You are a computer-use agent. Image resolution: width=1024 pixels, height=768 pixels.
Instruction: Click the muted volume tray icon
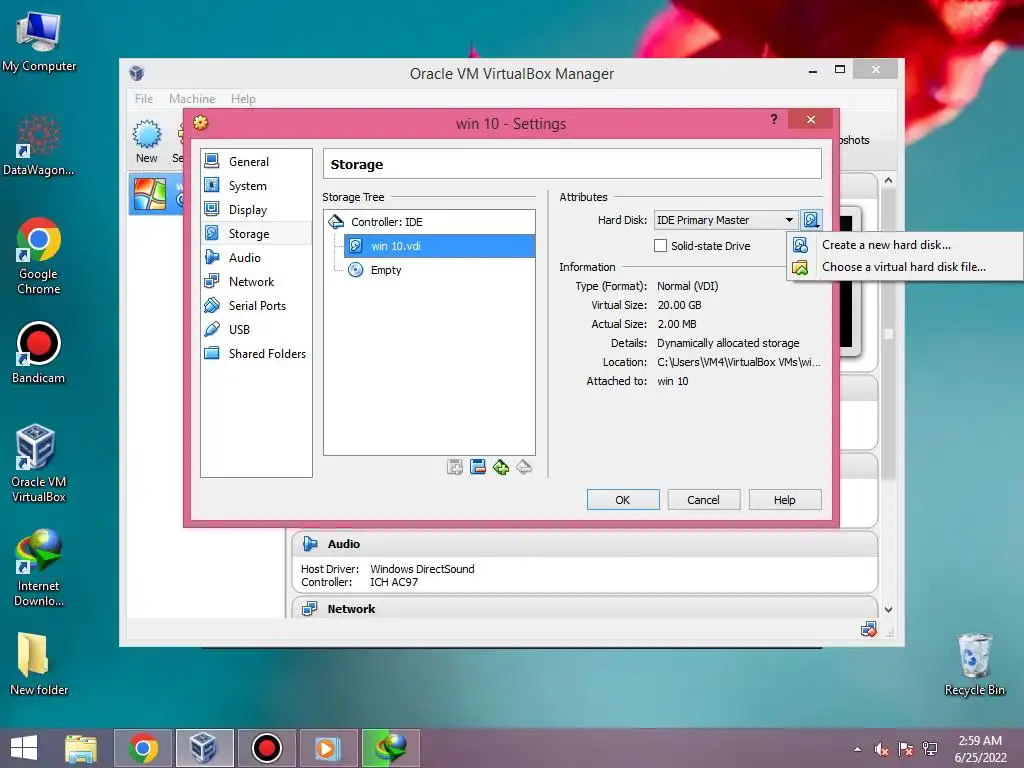(x=882, y=749)
